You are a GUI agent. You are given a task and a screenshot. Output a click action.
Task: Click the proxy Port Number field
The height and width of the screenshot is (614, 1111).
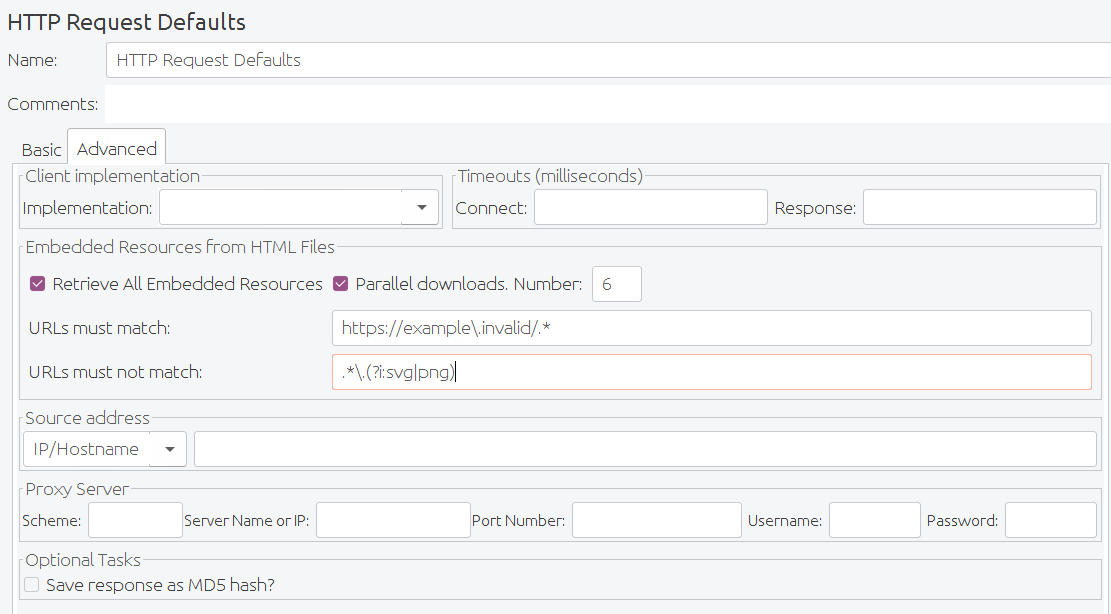click(656, 519)
